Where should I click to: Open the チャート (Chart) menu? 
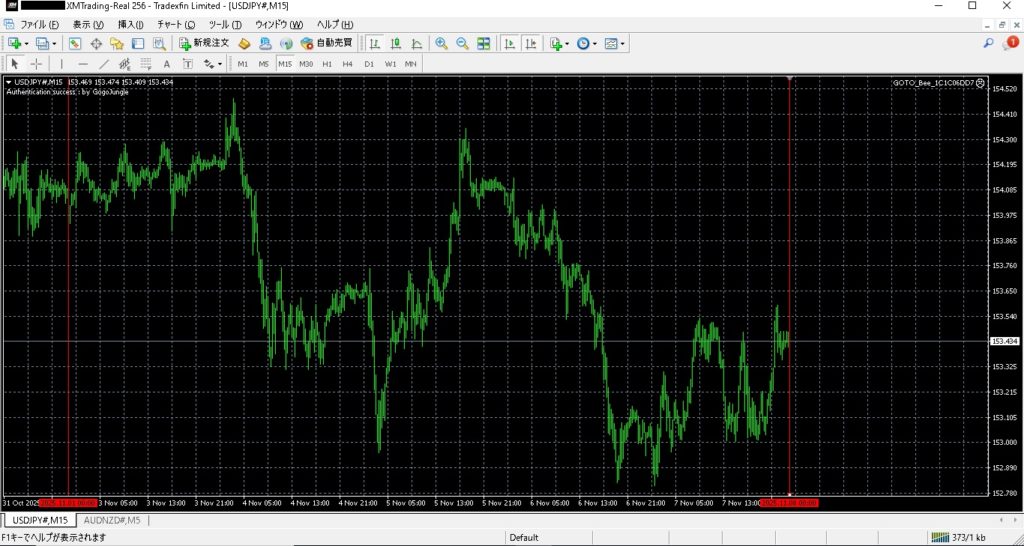point(176,24)
